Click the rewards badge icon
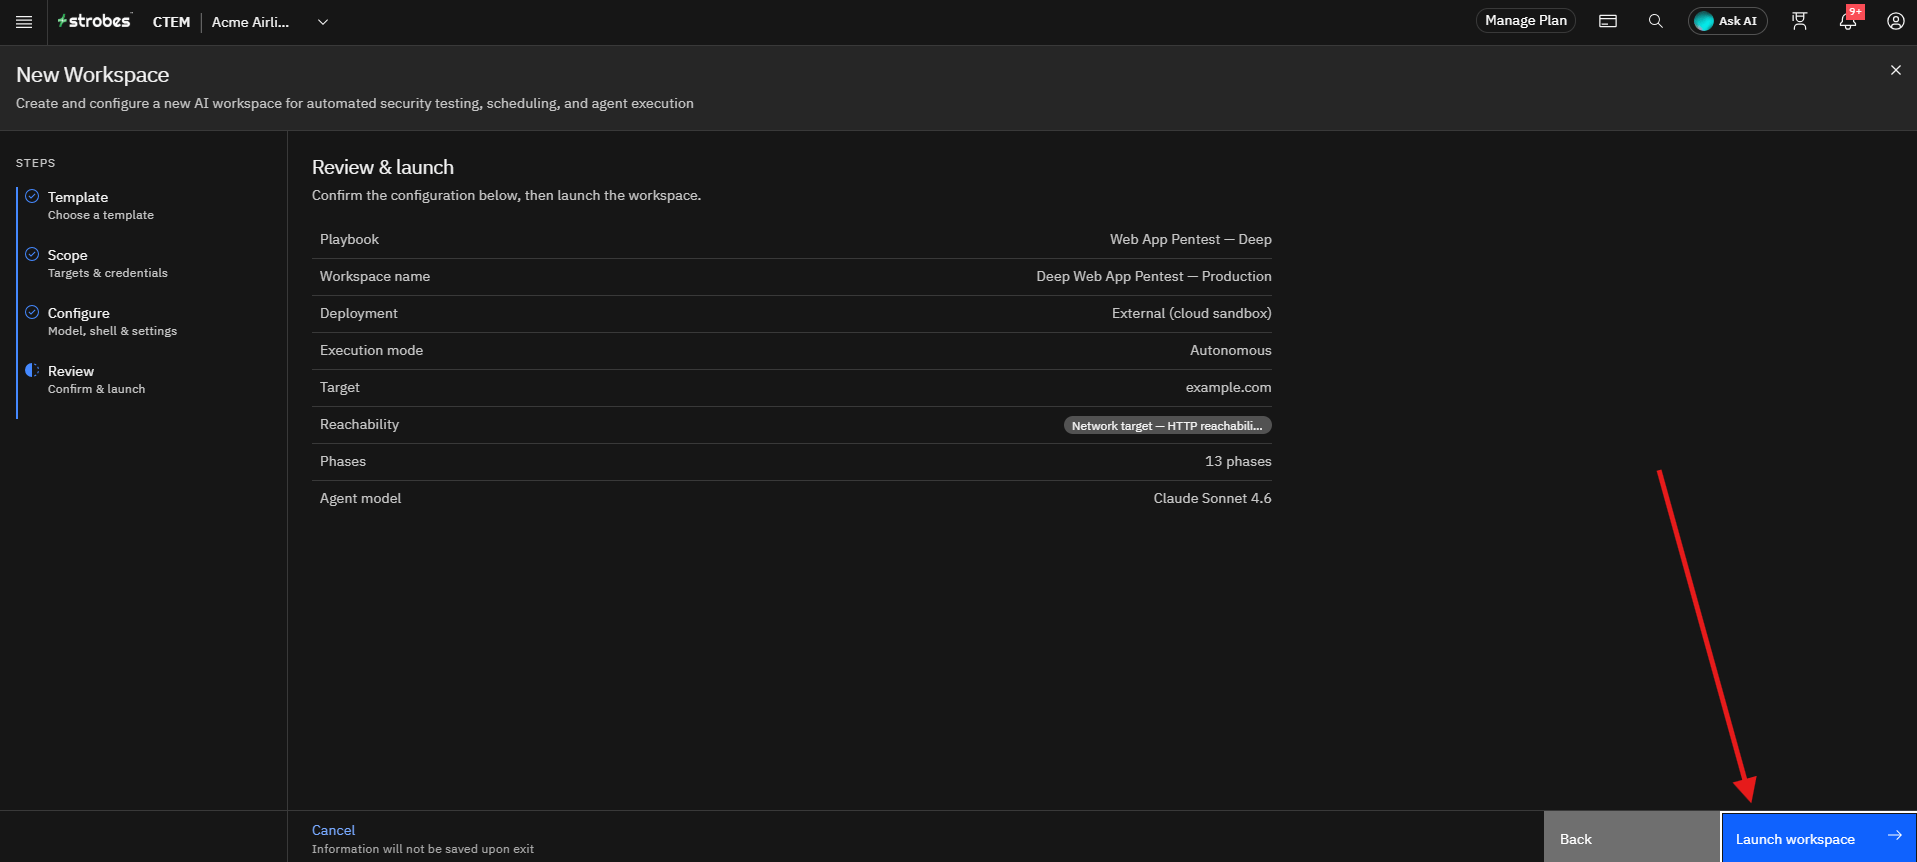Screen dimensions: 1917x862 pos(1800,21)
